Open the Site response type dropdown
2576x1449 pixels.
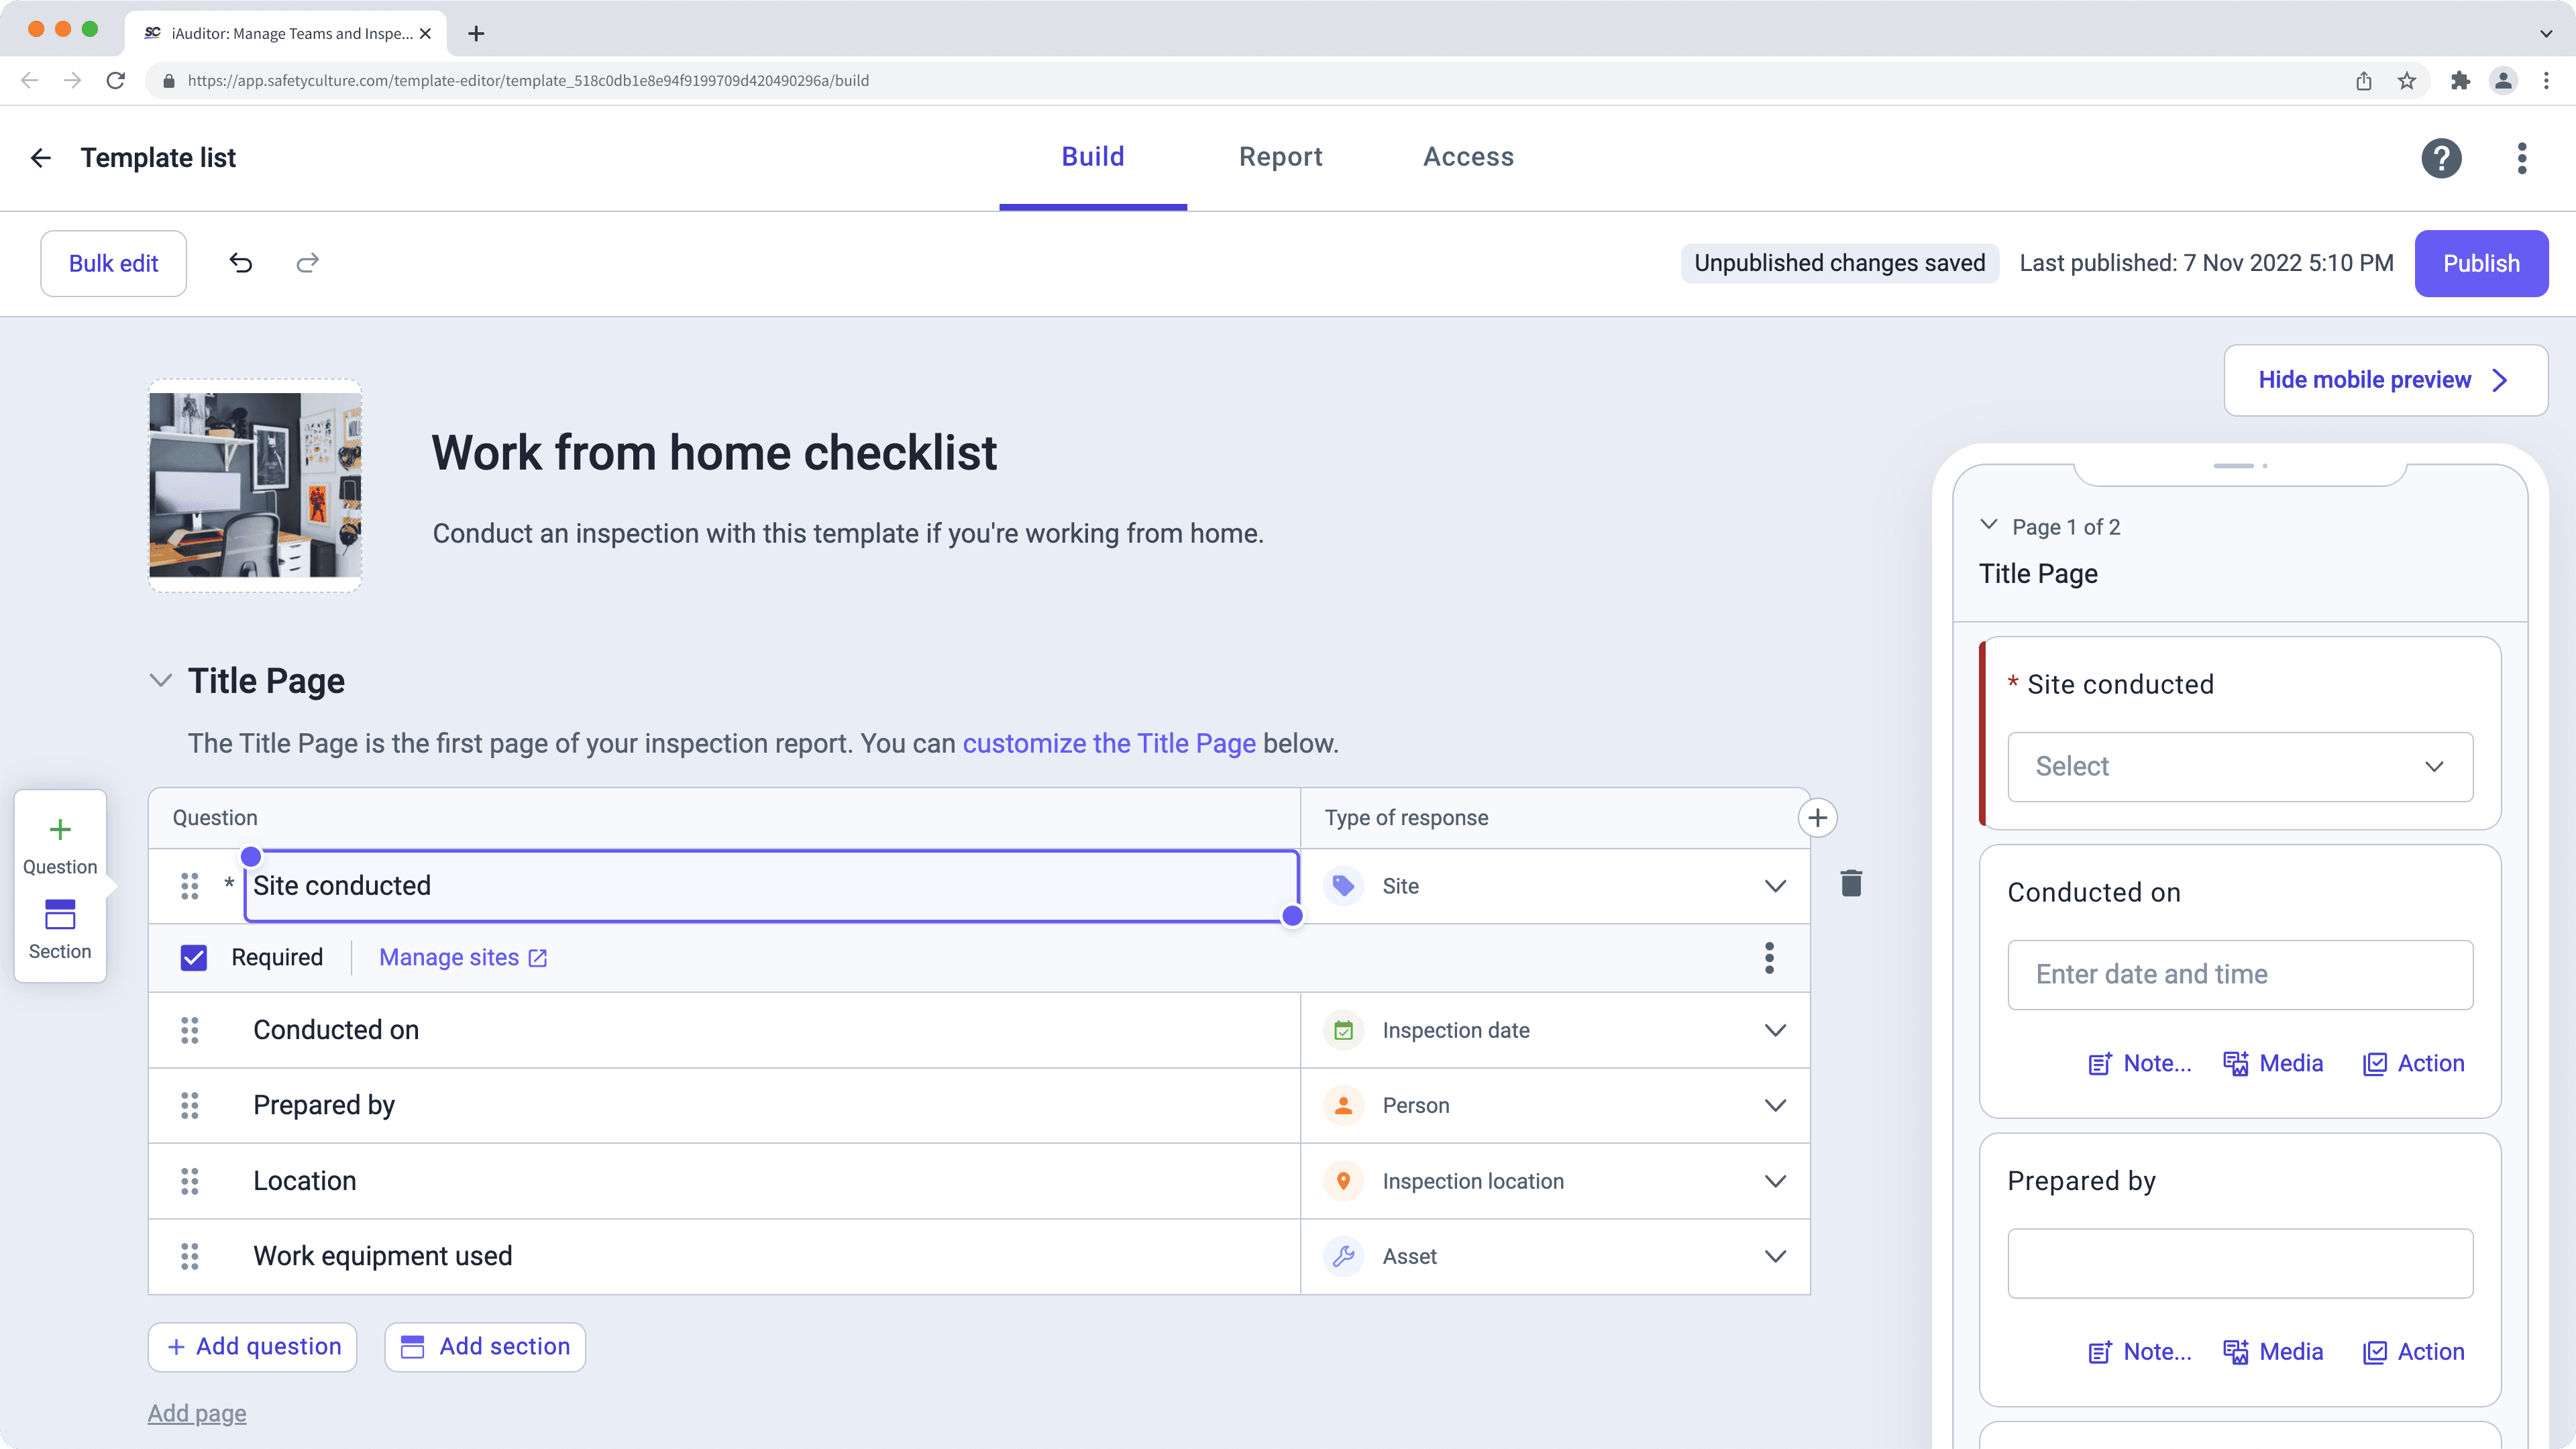[1774, 886]
